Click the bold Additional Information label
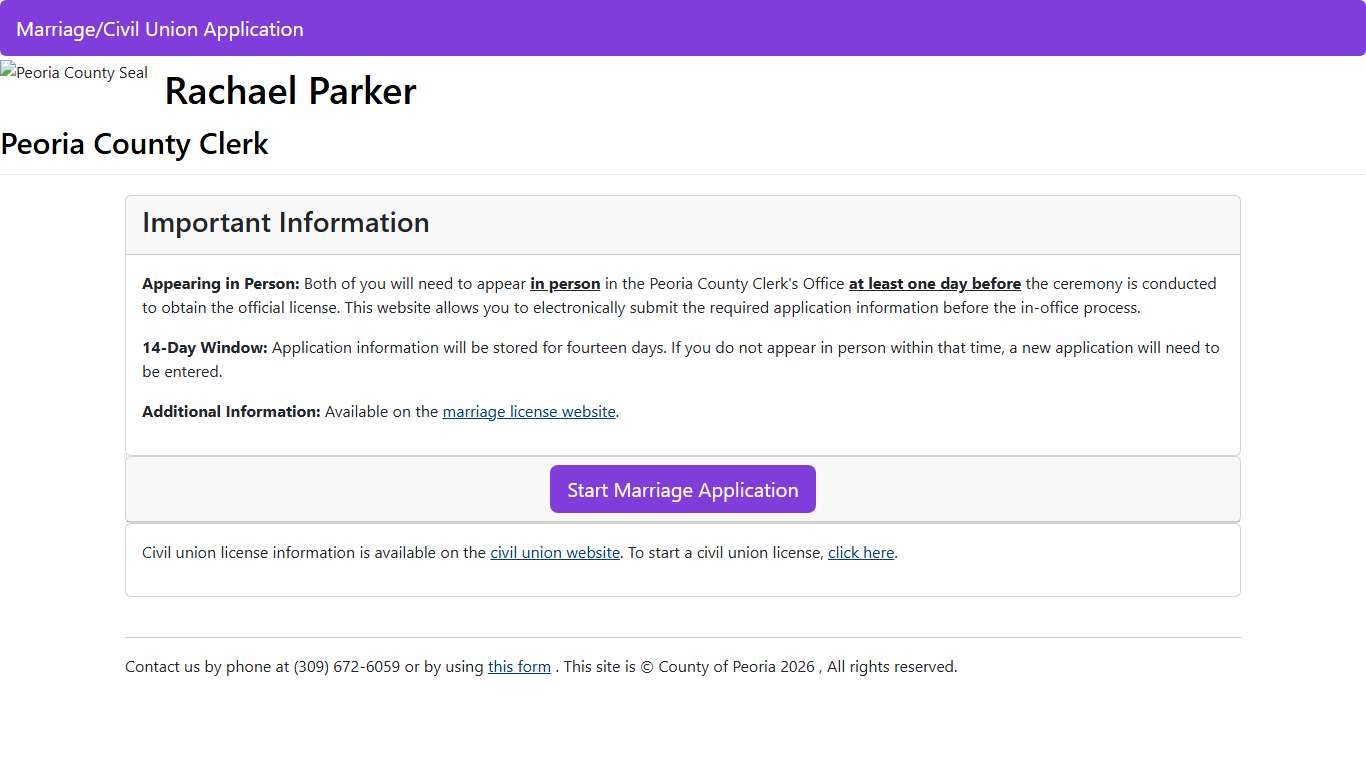 [231, 412]
